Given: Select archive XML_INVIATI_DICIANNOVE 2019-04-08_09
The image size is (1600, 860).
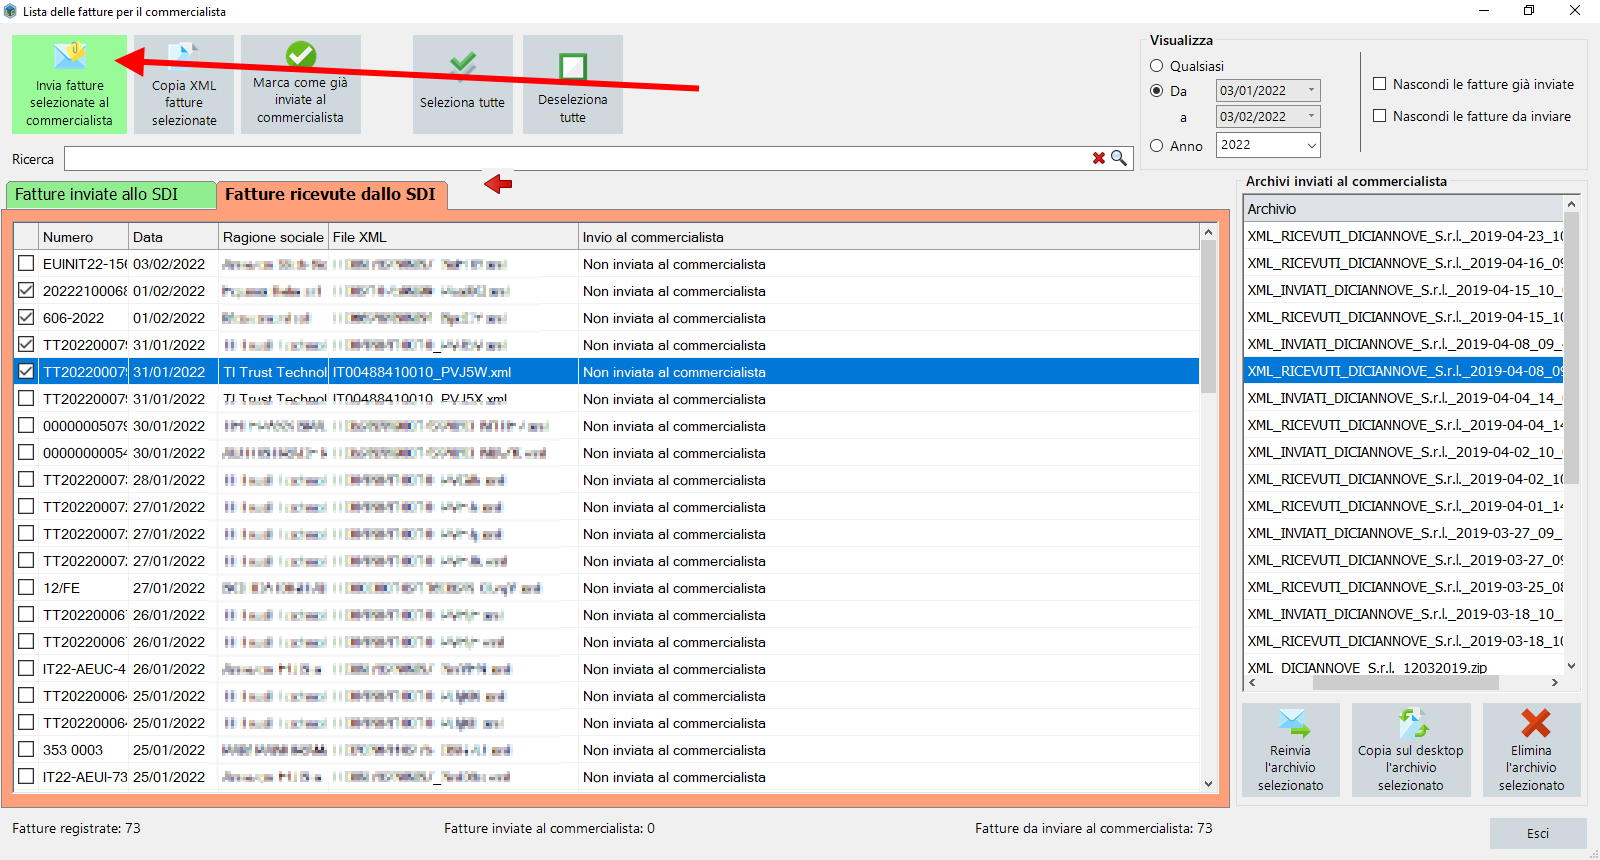Looking at the screenshot, I should tap(1403, 344).
